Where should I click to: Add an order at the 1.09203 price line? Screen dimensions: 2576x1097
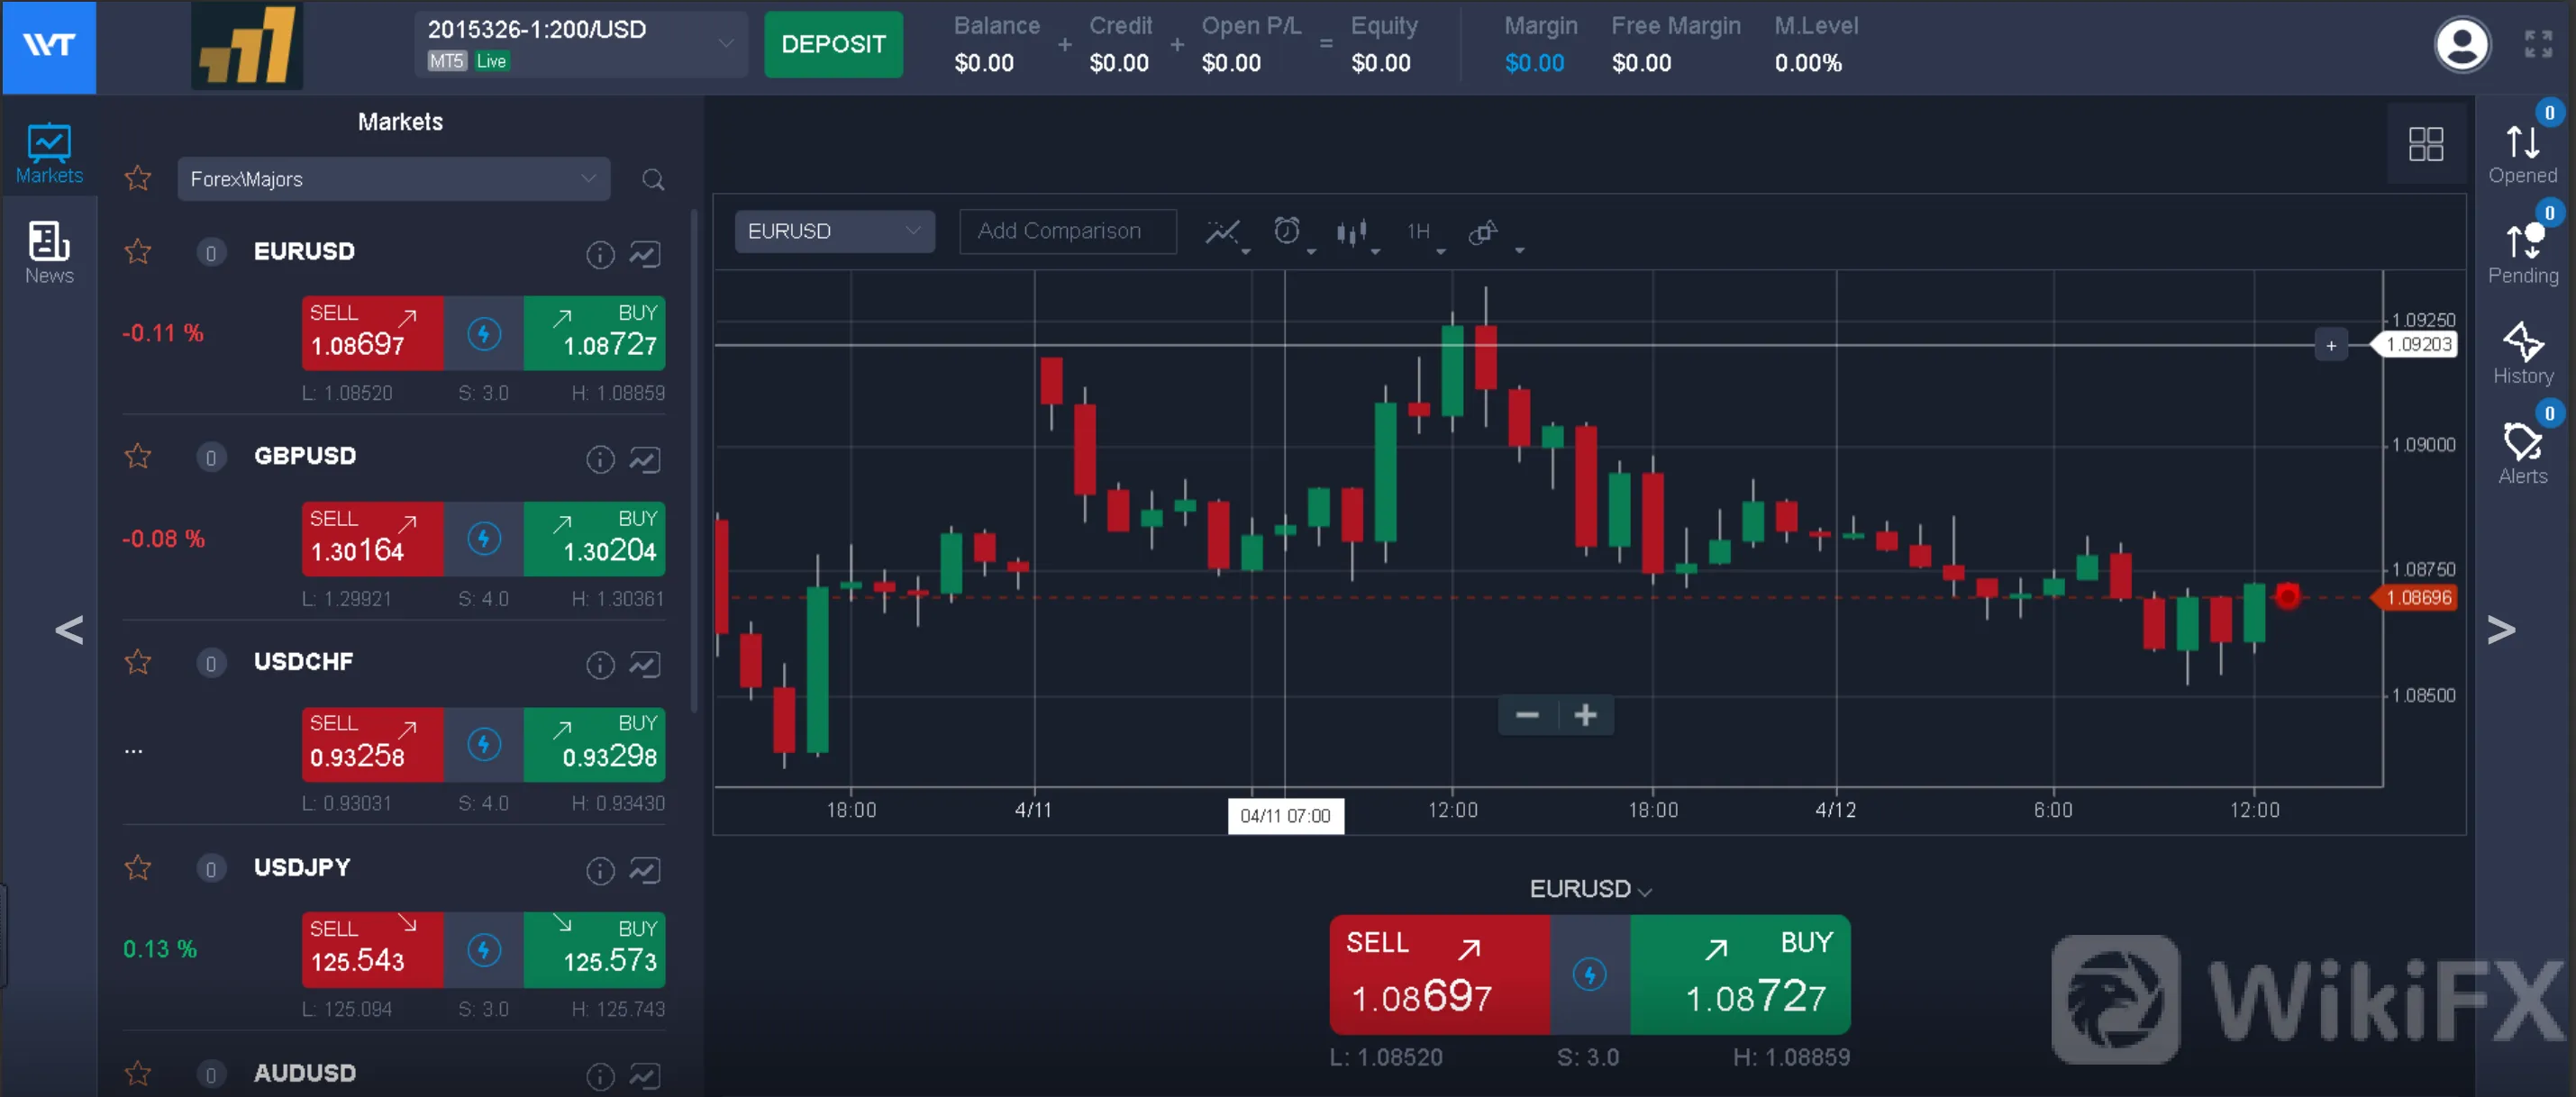click(x=2331, y=345)
